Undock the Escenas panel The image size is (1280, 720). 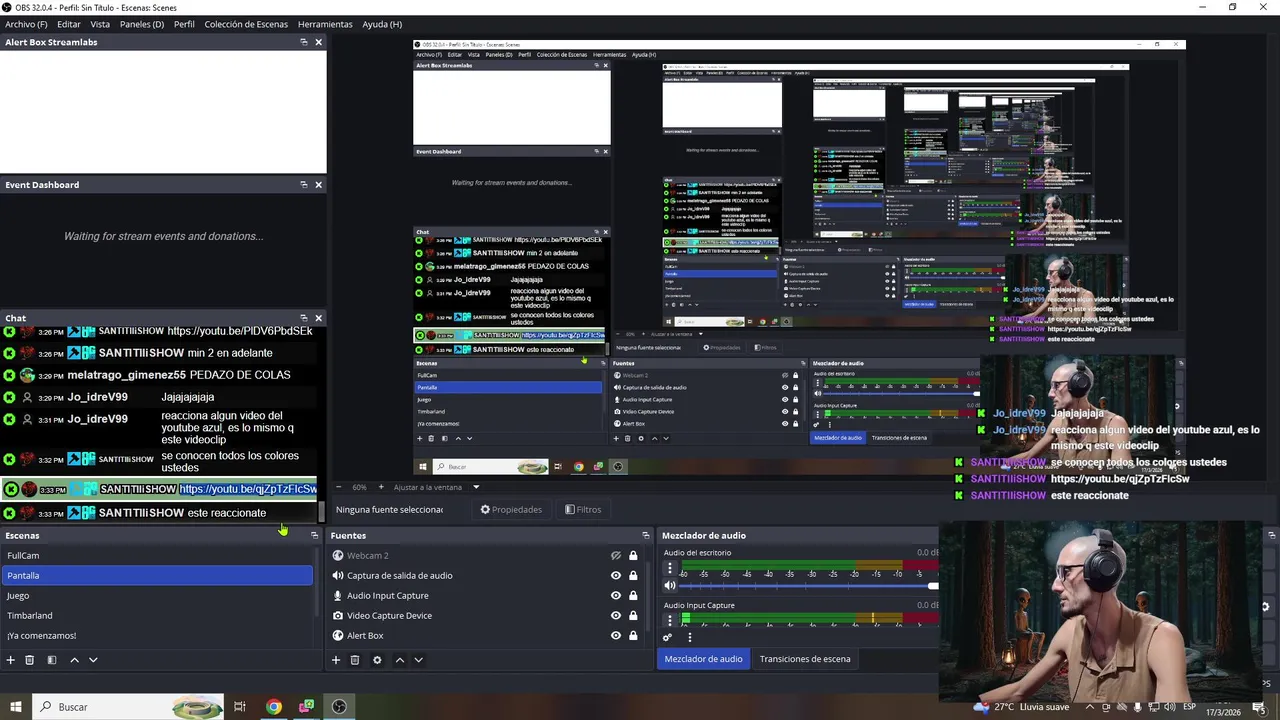(x=314, y=536)
